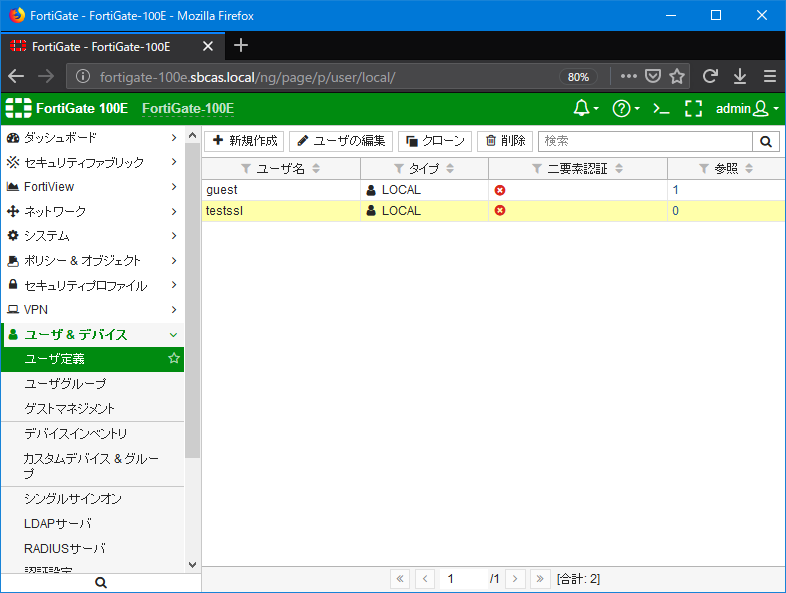Screen dimensions: 786x593
Task: Go to last page of results
Action: [540, 579]
